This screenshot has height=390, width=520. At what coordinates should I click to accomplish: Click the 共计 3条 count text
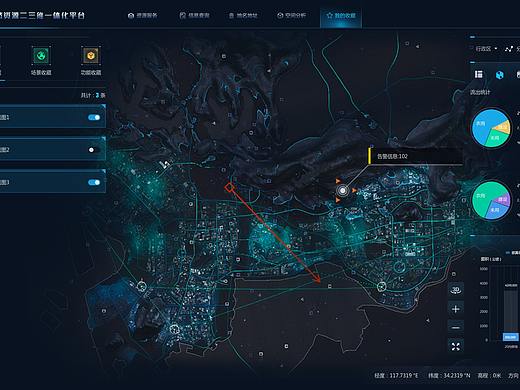click(x=93, y=95)
